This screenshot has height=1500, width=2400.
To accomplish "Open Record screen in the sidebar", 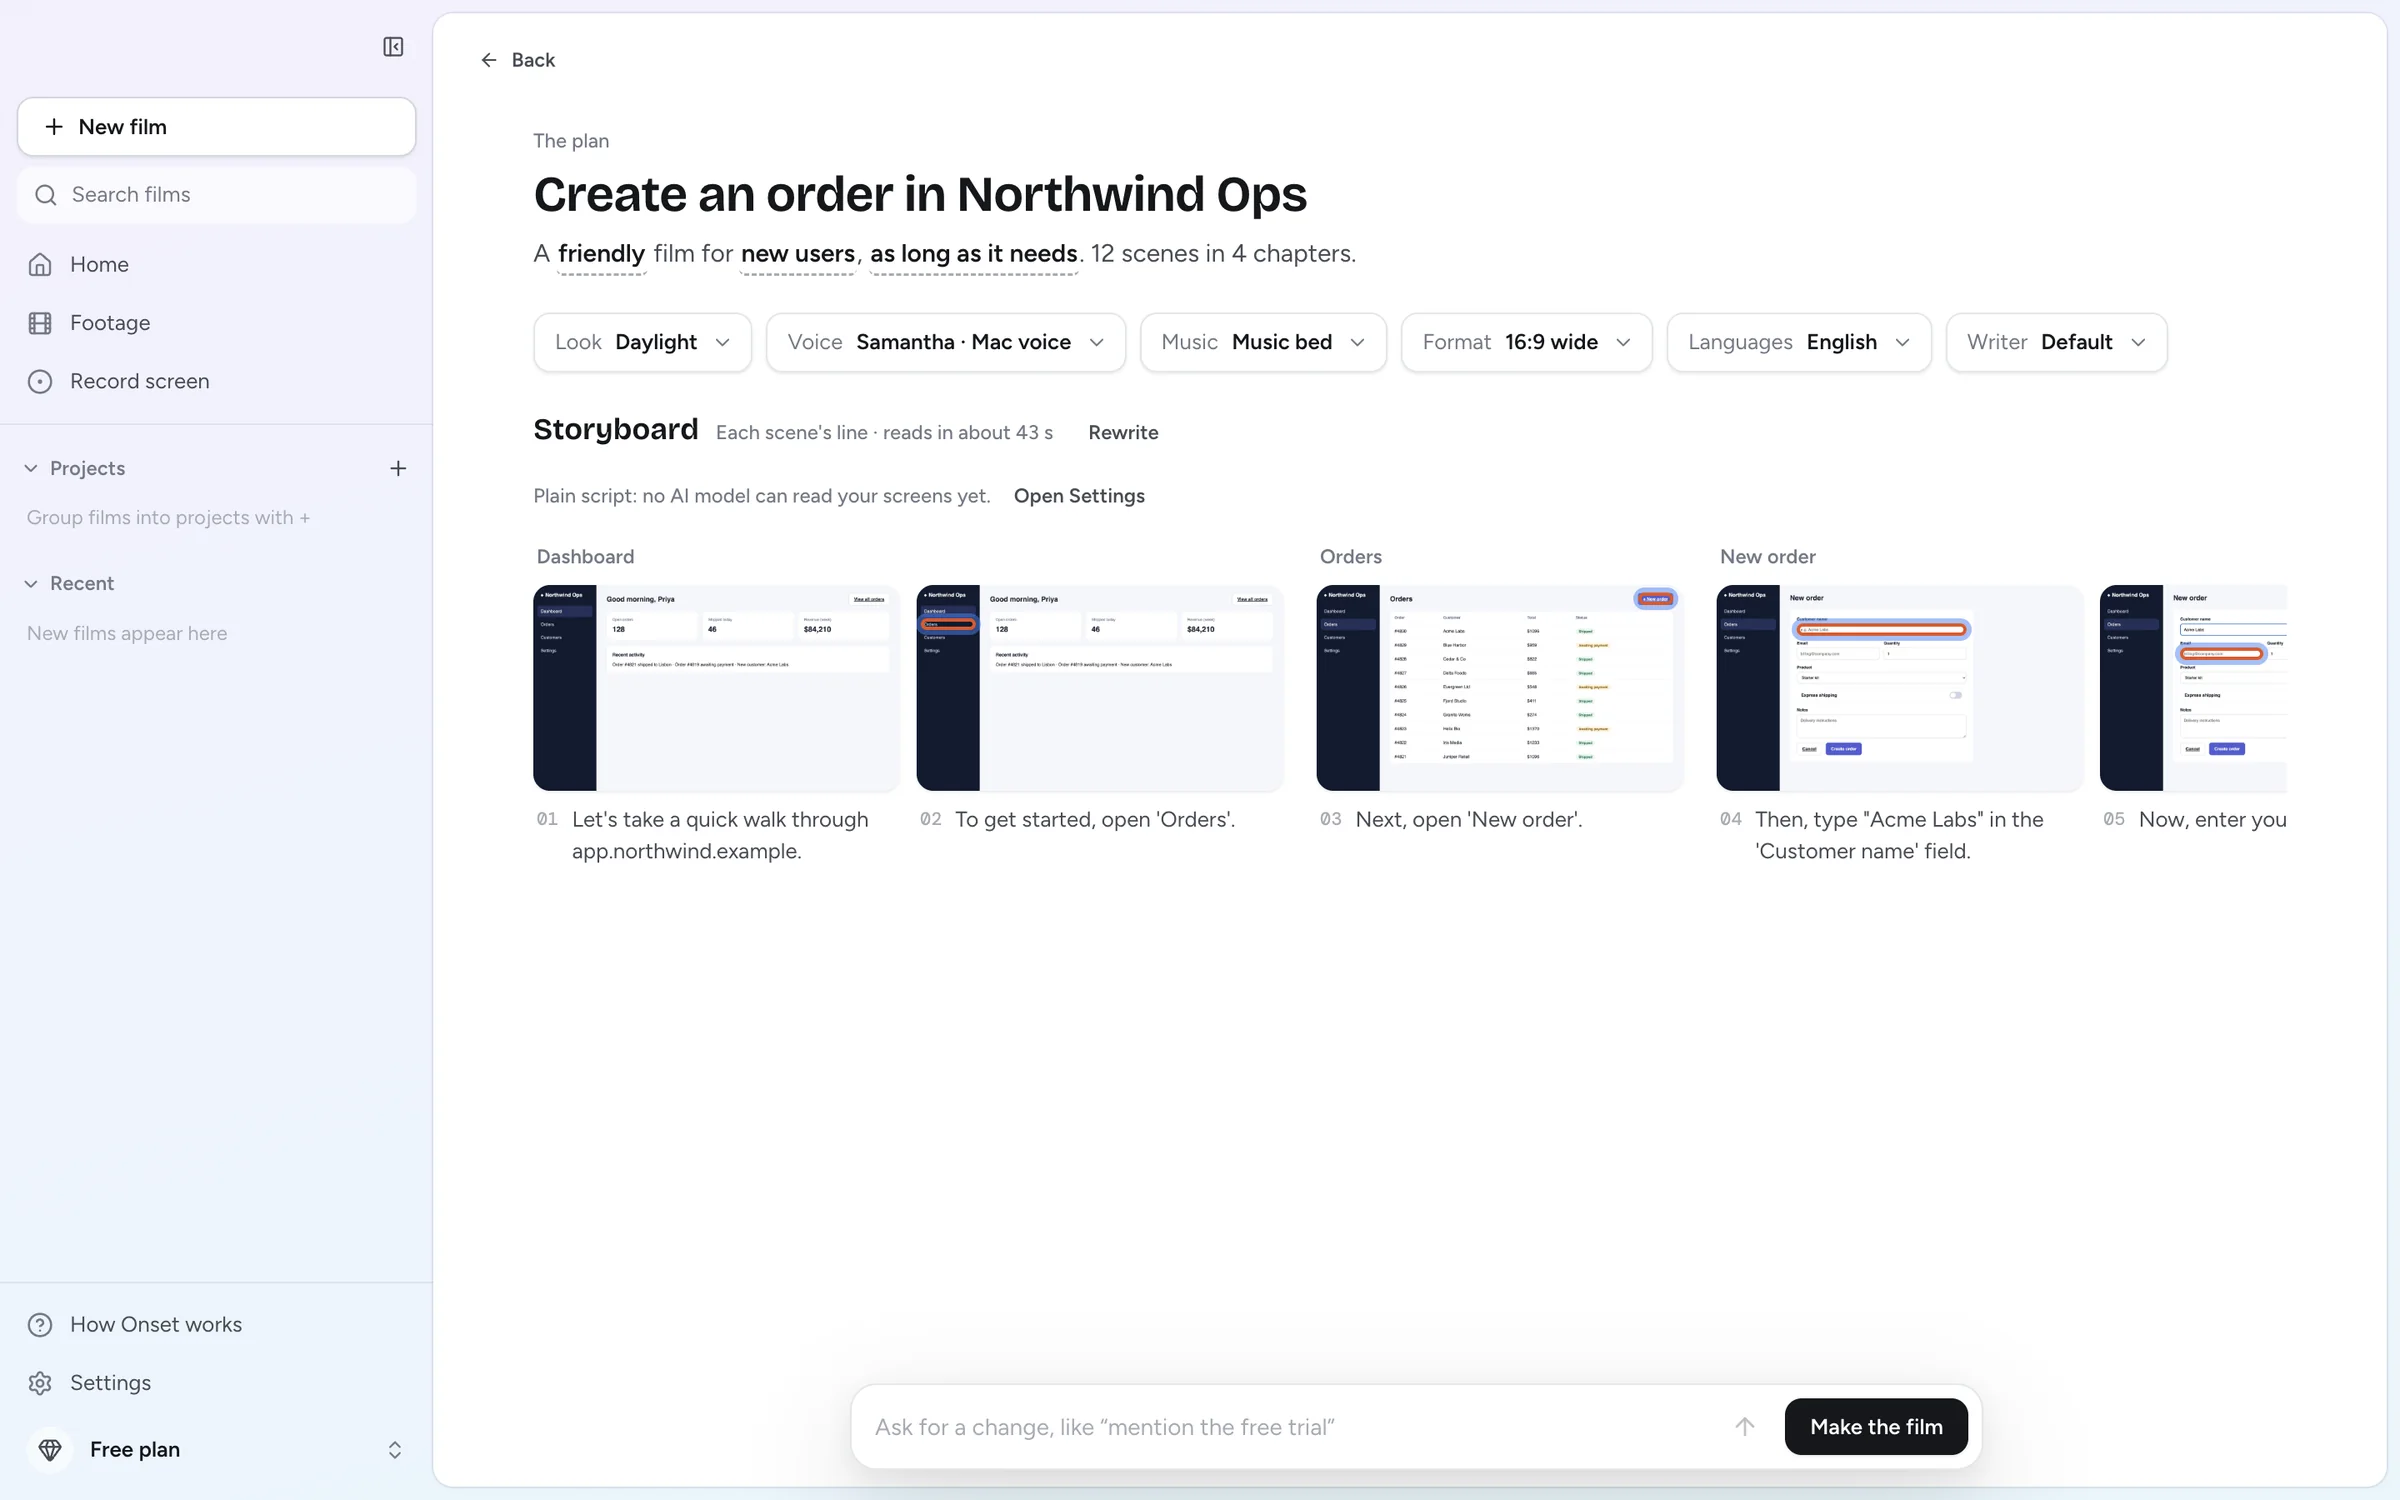I will [x=216, y=381].
